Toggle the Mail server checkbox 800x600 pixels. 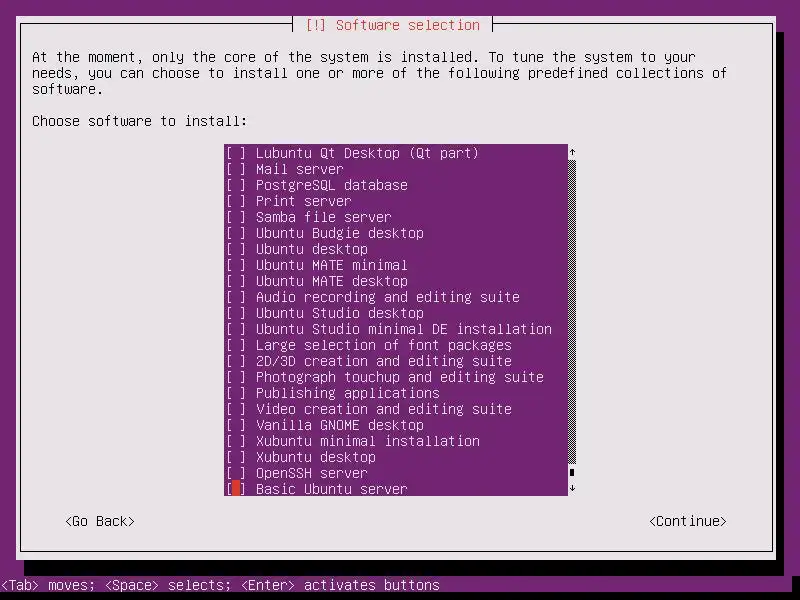point(236,169)
